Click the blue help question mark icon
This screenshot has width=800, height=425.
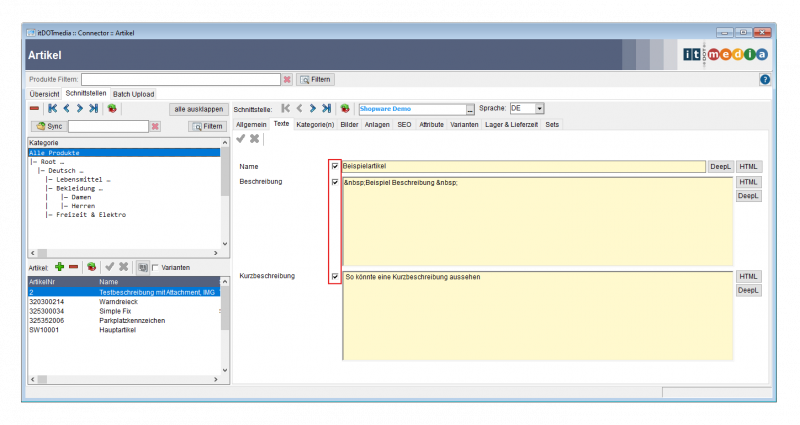764,79
